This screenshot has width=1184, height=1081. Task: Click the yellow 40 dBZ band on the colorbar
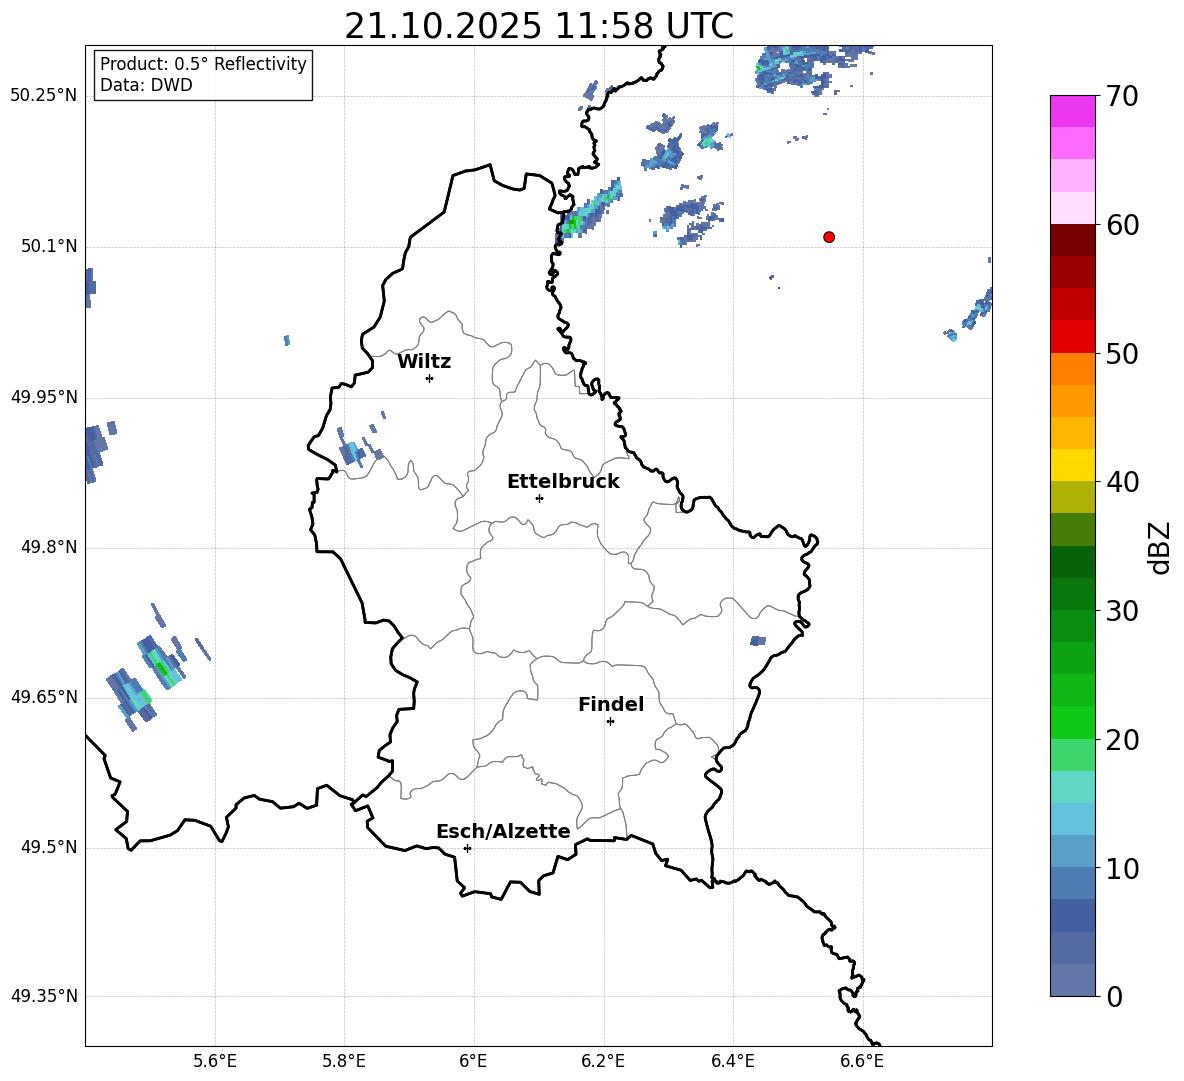pos(1072,465)
